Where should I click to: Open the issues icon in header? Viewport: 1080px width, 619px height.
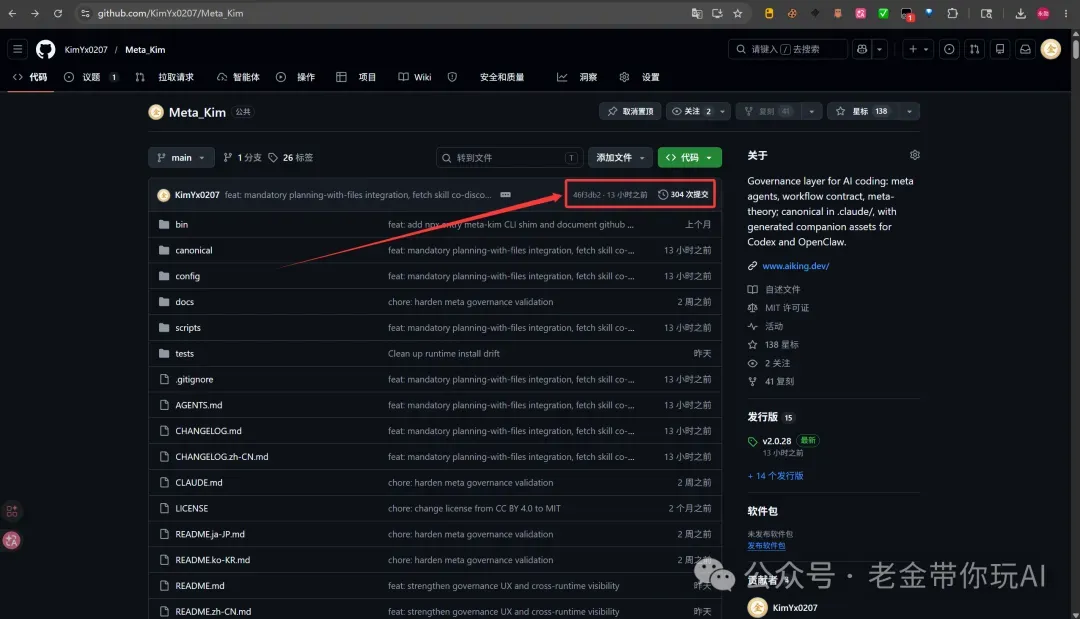coord(949,50)
